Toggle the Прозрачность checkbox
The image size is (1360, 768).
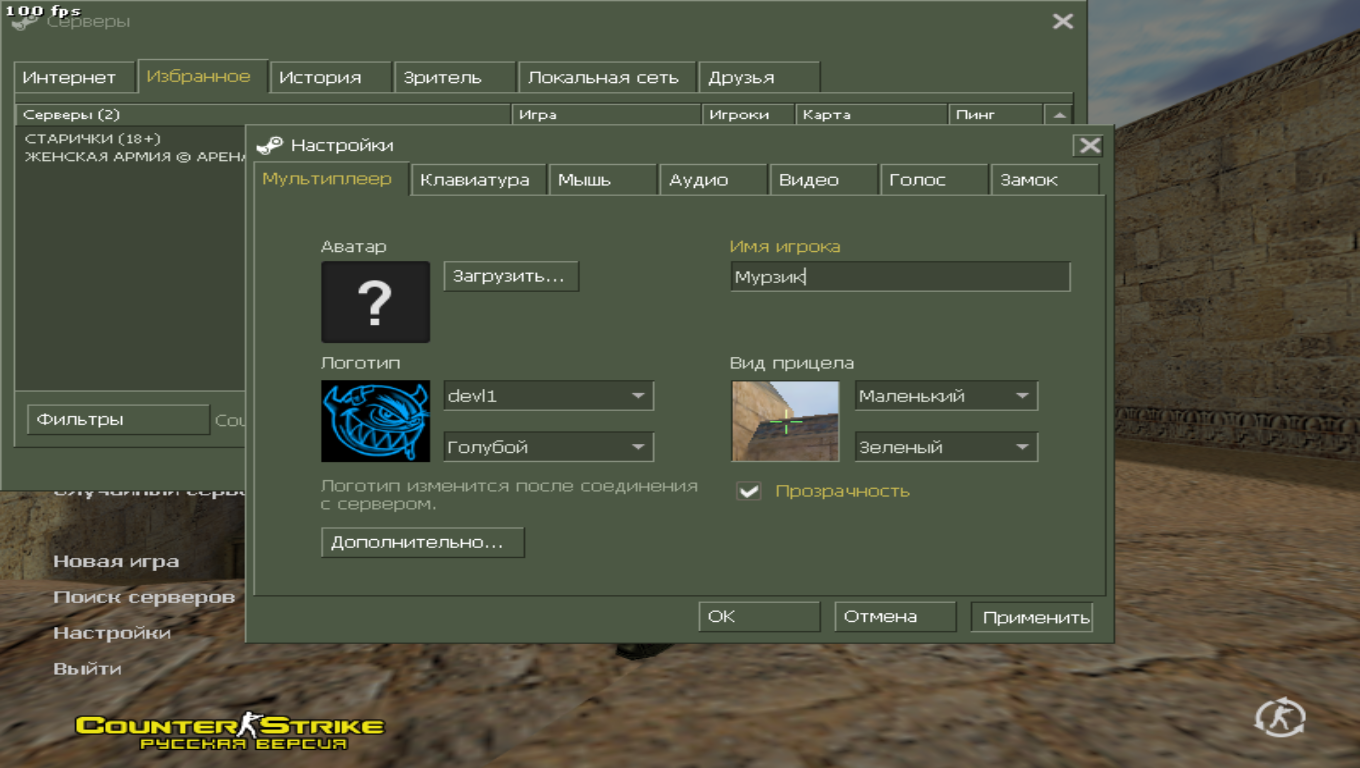(749, 491)
